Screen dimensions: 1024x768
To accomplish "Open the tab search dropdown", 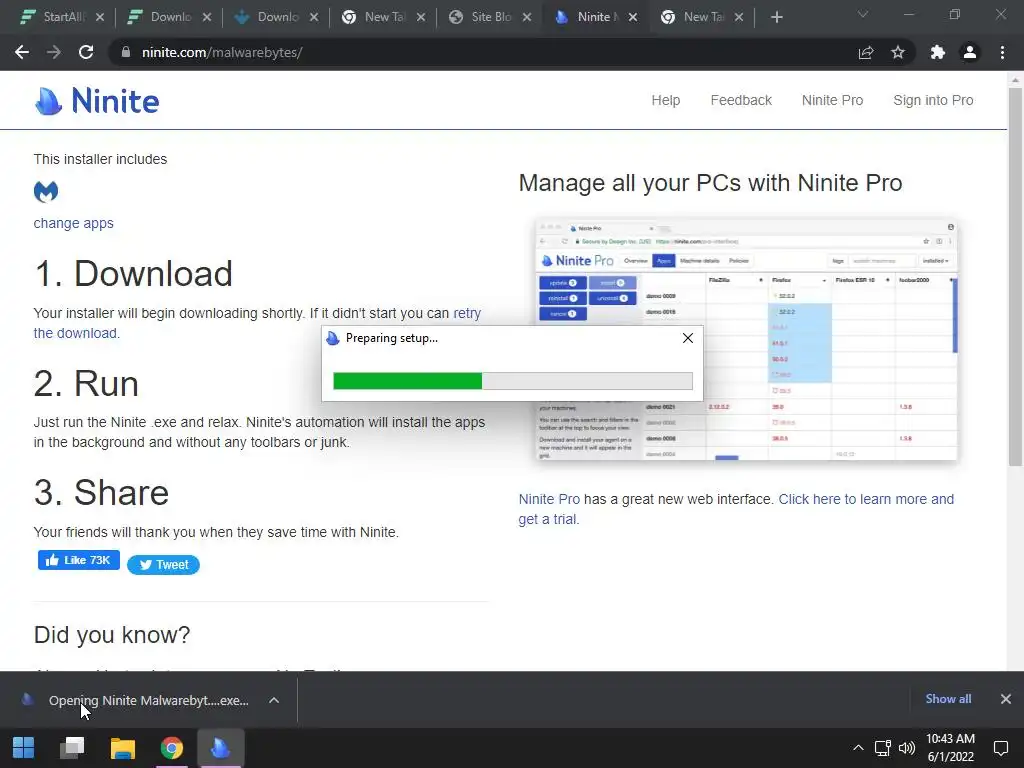I will [x=863, y=14].
